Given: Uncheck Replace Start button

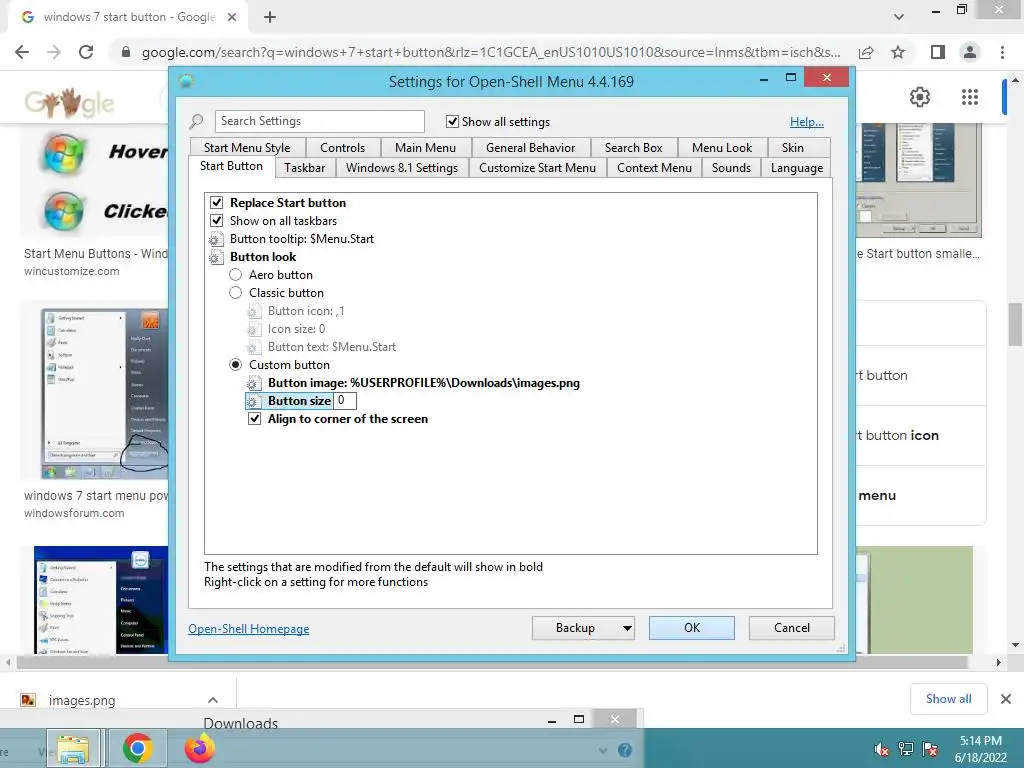Looking at the screenshot, I should coord(216,203).
